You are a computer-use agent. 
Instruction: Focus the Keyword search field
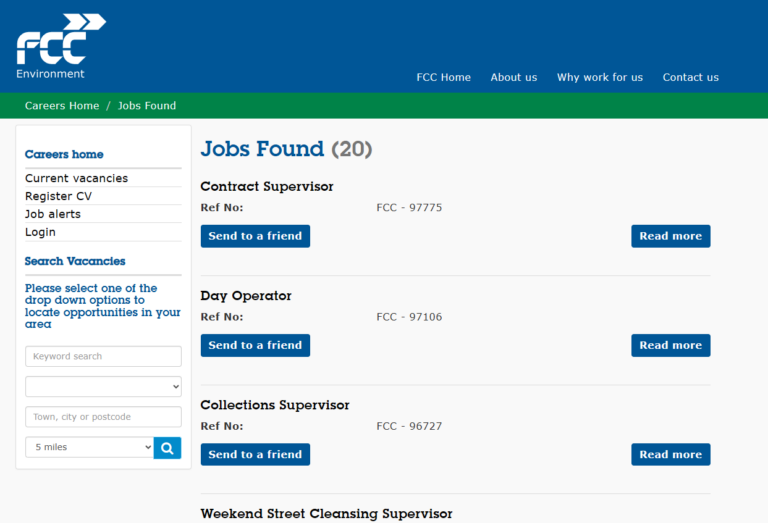(x=103, y=356)
